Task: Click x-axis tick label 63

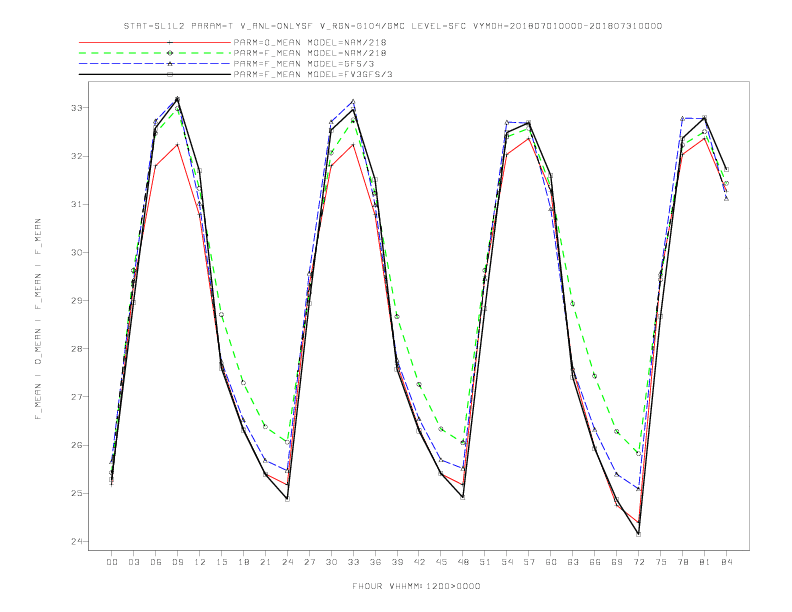Action: coord(573,562)
